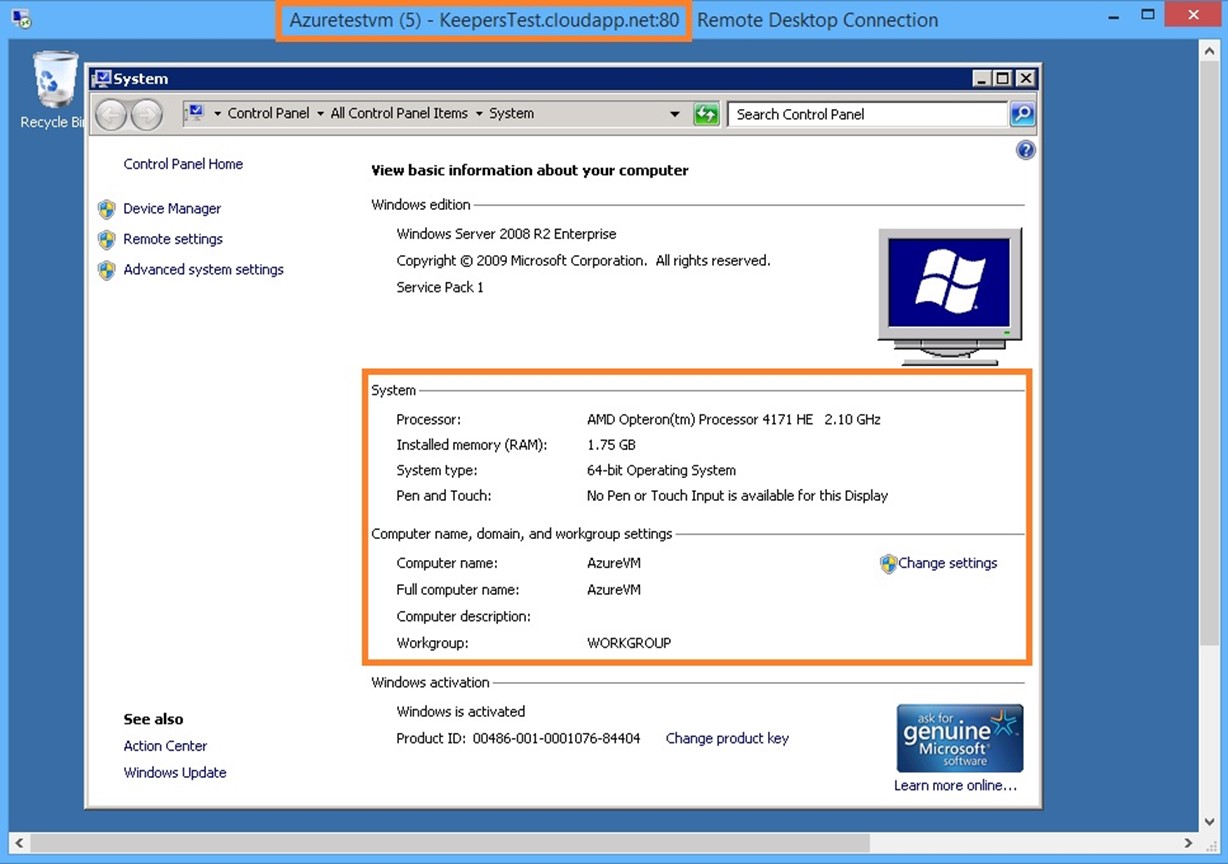Click the Remote Desktop Connection title bar icon
1228x864 pixels.
click(x=21, y=19)
